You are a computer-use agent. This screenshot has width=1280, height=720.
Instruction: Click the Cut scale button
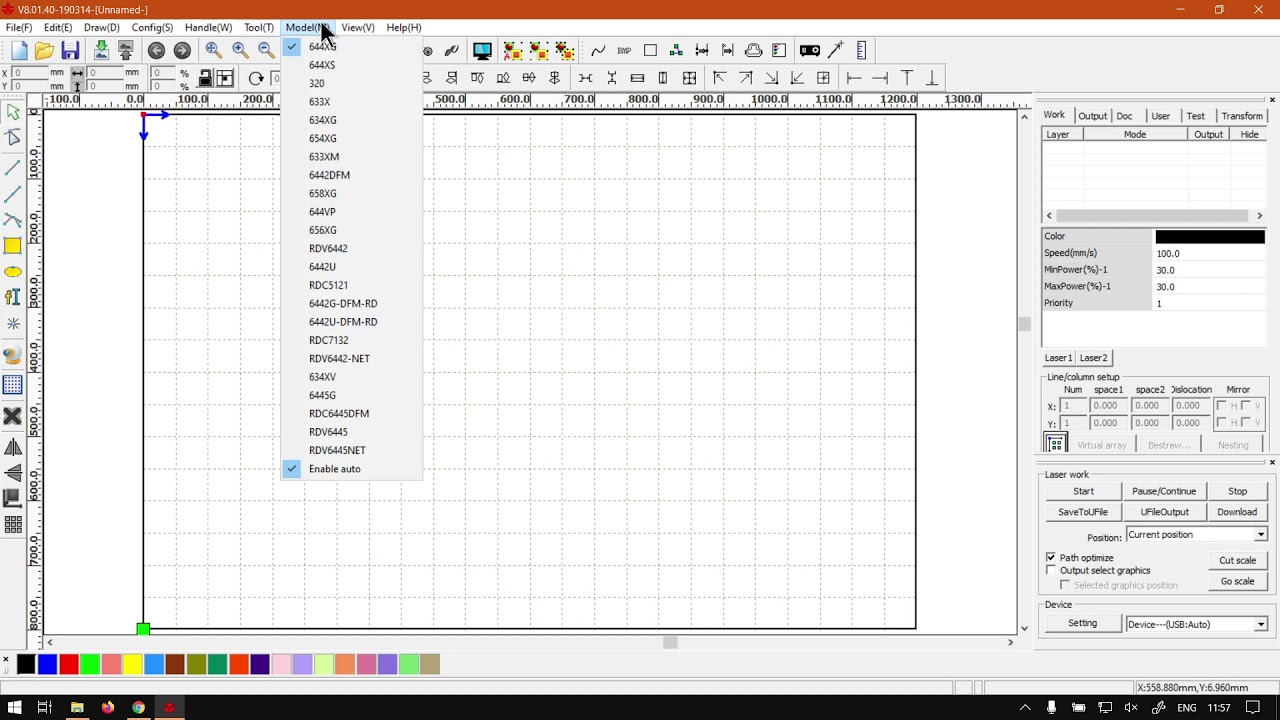(1237, 560)
